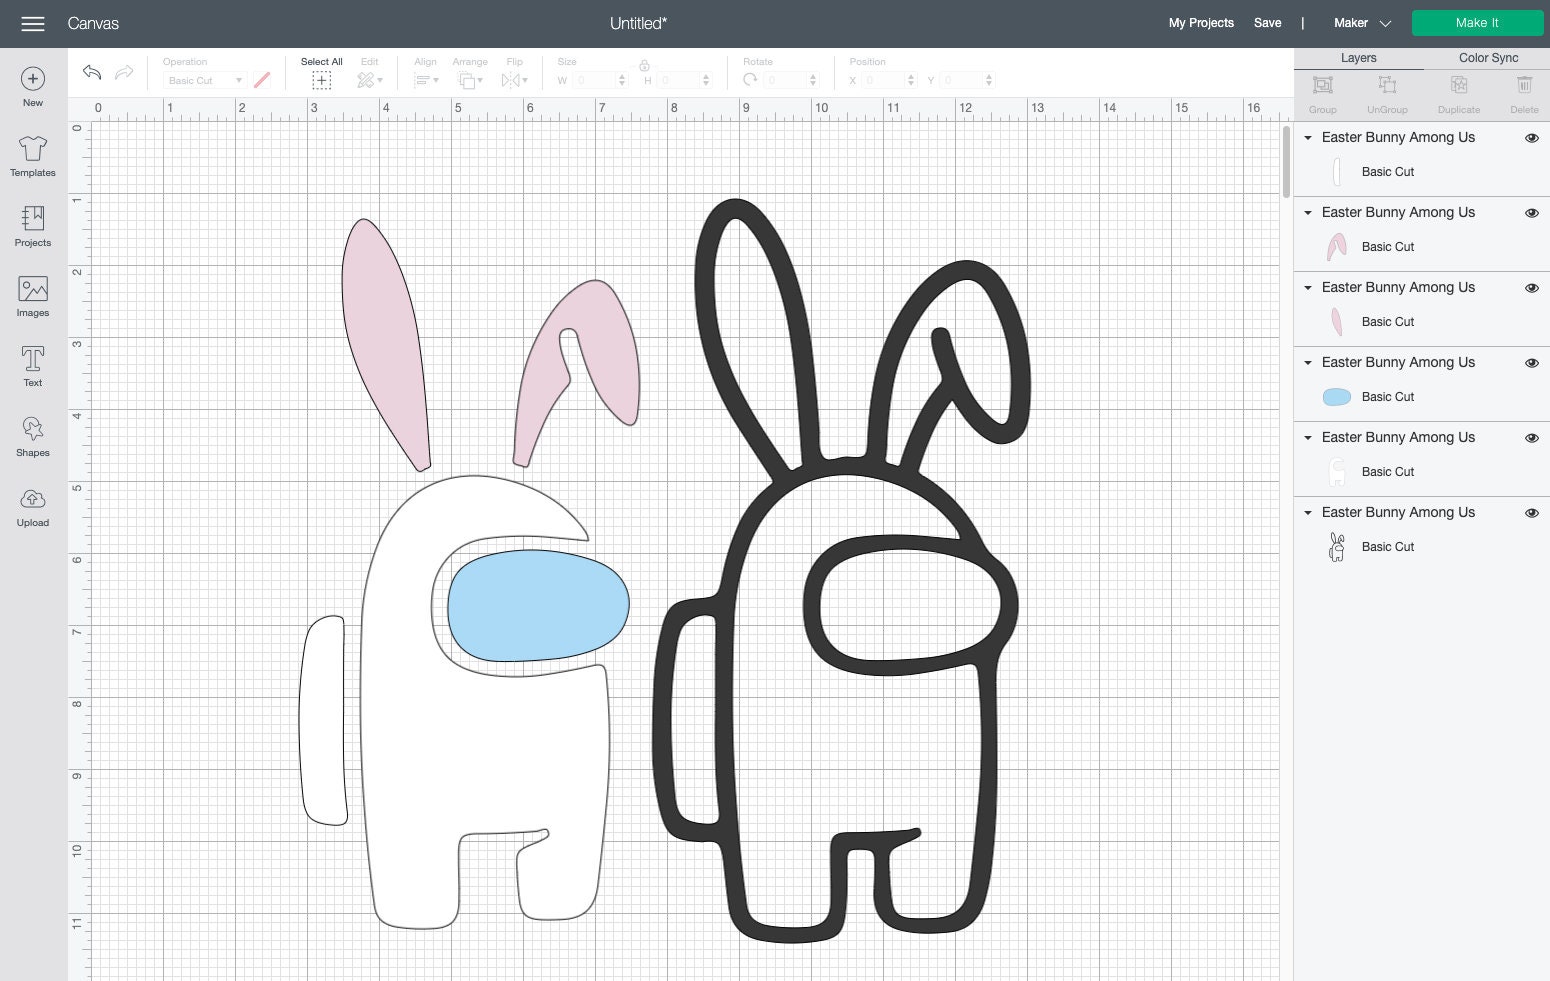Open the Shapes panel
The image size is (1550, 981).
(x=32, y=436)
